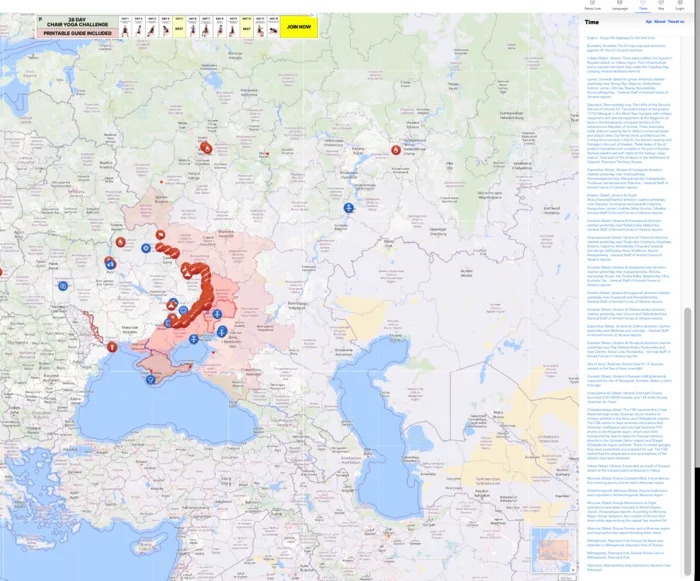Click the blue anchor marker on Azov coast
Screen dimensions: 700x581
[193, 339]
